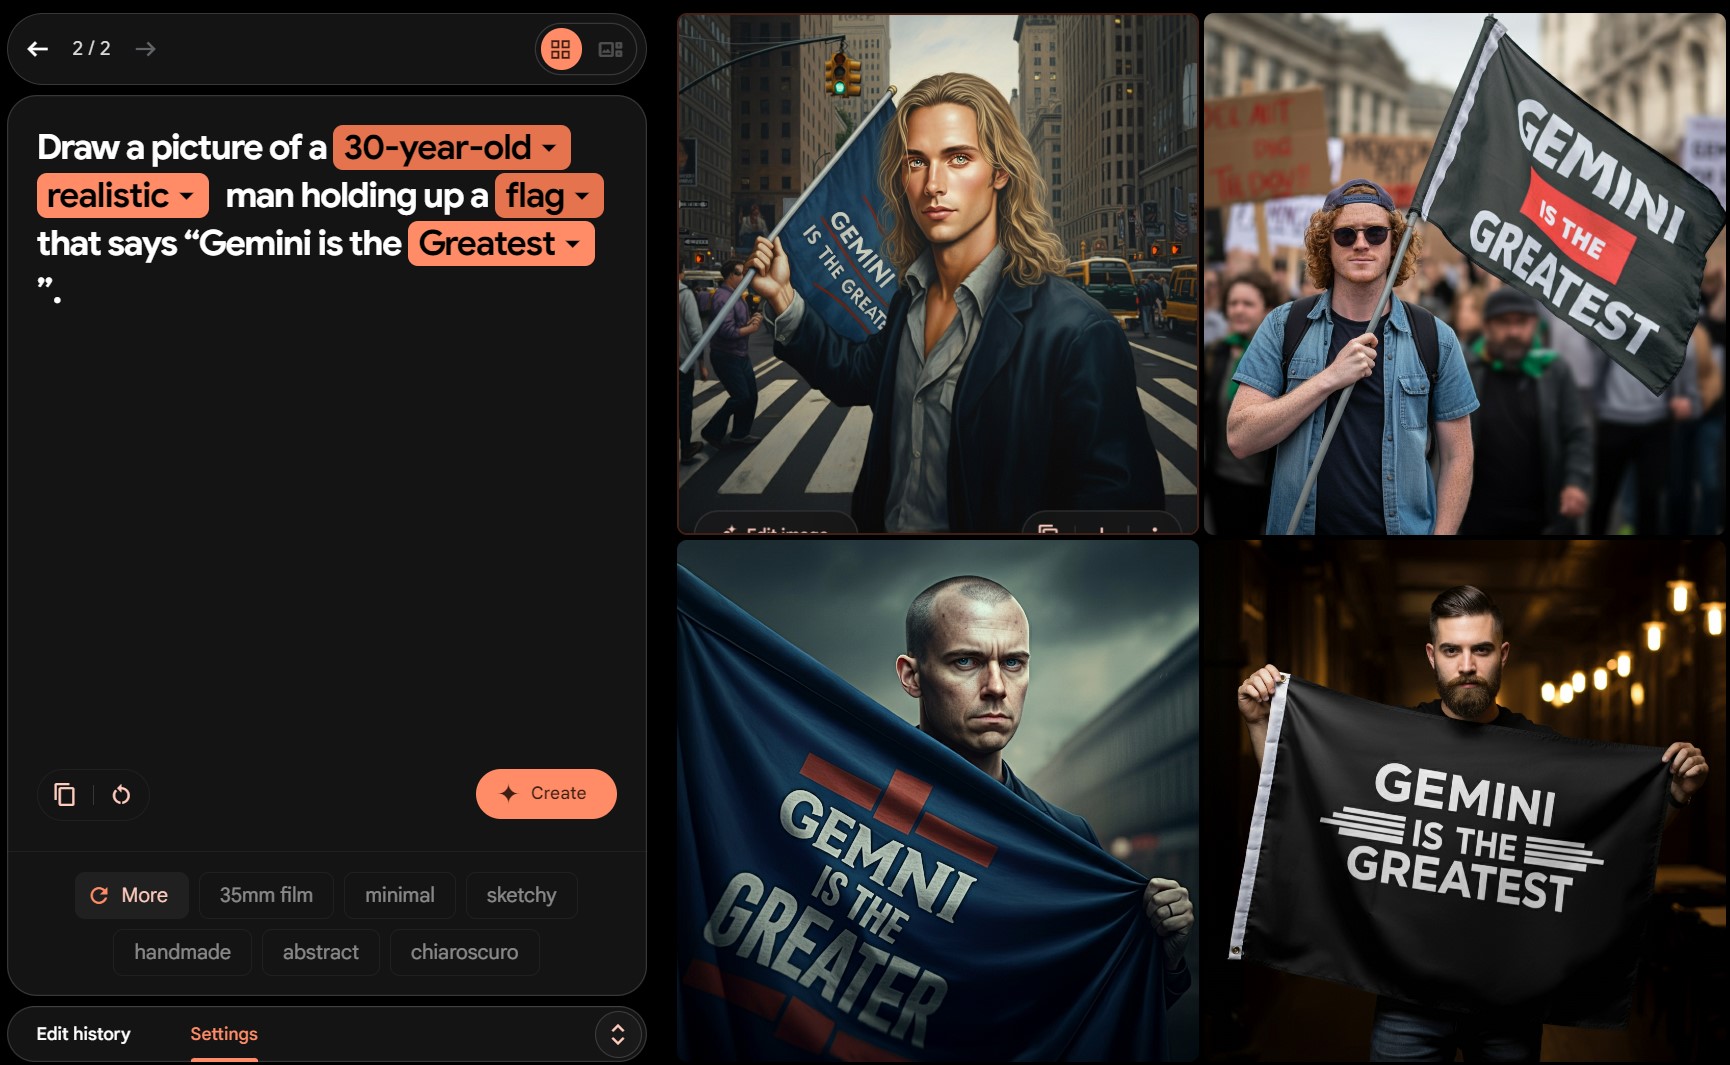This screenshot has width=1730, height=1065.
Task: Apply the minimal style chip
Action: point(400,896)
